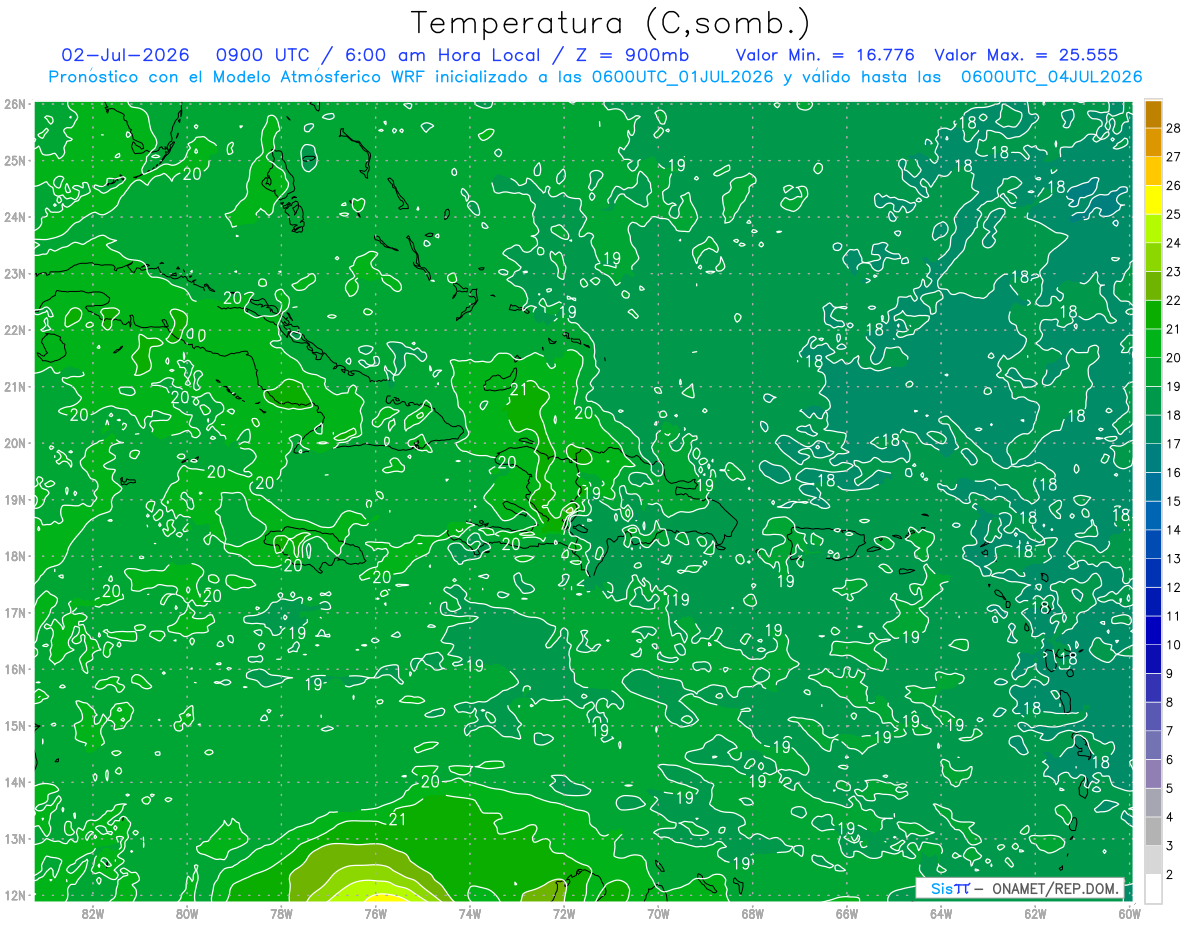Click the '0600UTC_01JUL2026' initialization time text
This screenshot has width=1200, height=927.
pyautogui.click(x=682, y=76)
